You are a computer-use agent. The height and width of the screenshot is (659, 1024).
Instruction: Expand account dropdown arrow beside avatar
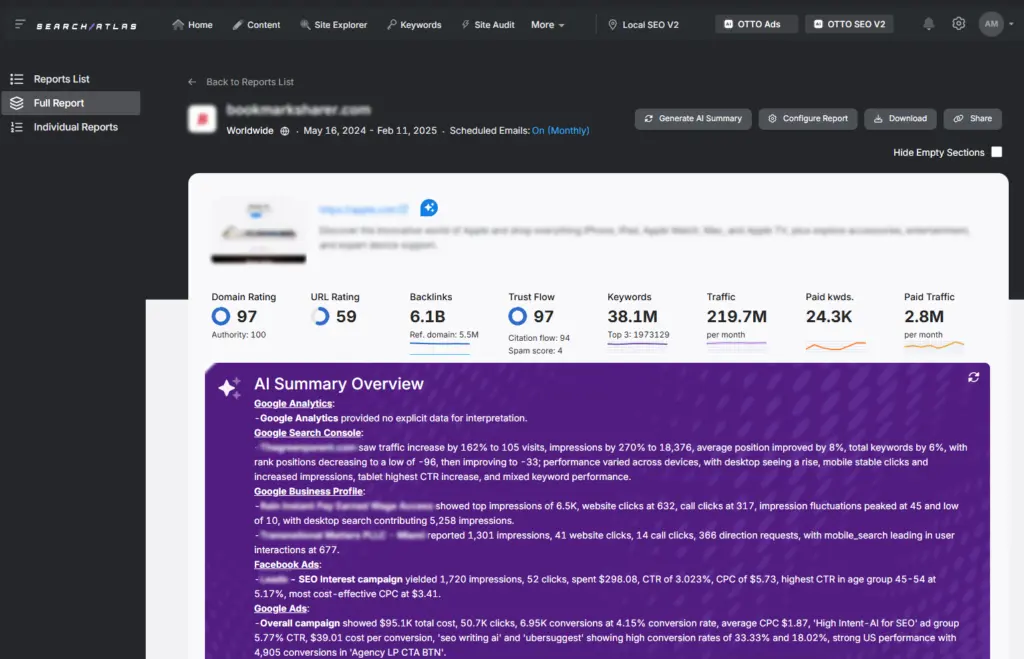(1011, 24)
